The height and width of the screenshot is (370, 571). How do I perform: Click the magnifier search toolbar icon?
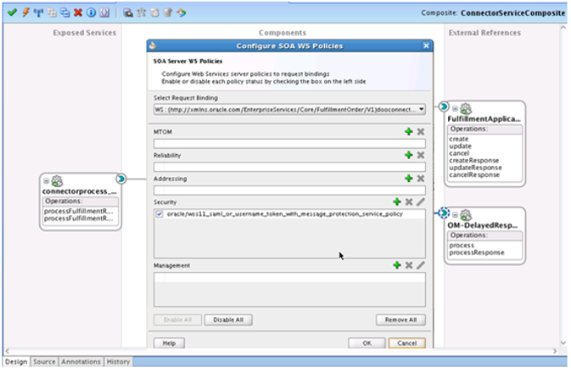tap(128, 13)
